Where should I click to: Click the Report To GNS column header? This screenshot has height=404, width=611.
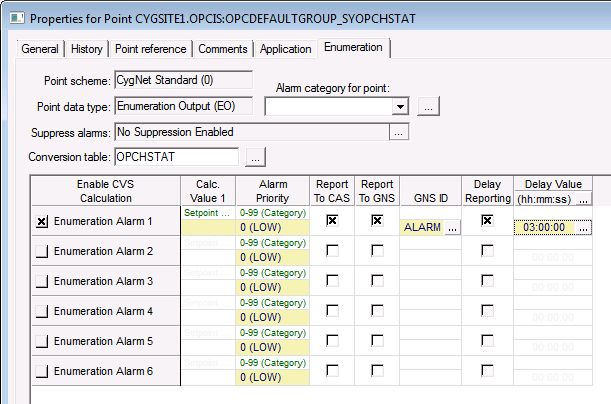click(377, 191)
